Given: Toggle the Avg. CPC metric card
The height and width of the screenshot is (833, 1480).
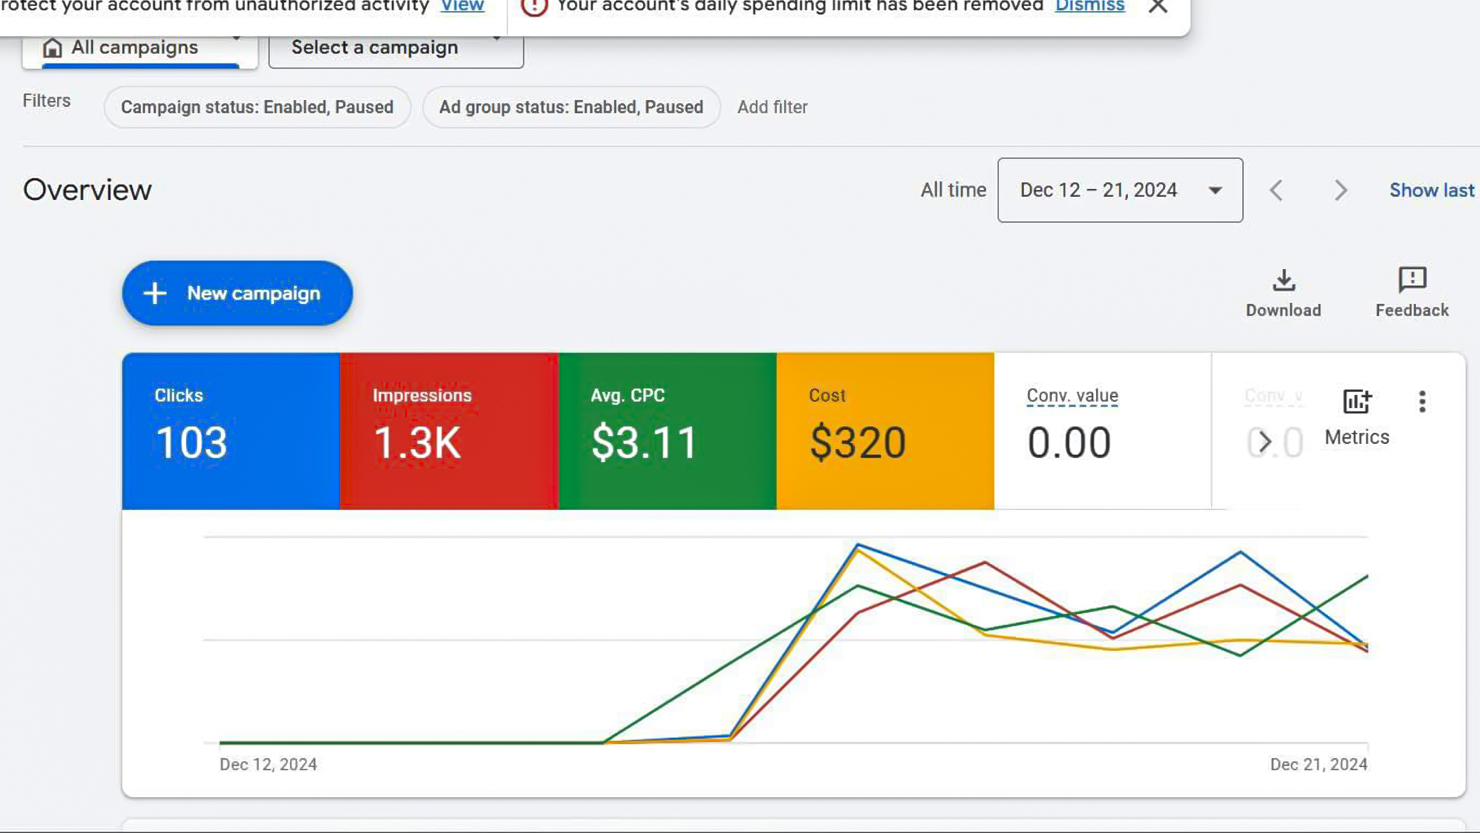Looking at the screenshot, I should click(x=667, y=431).
